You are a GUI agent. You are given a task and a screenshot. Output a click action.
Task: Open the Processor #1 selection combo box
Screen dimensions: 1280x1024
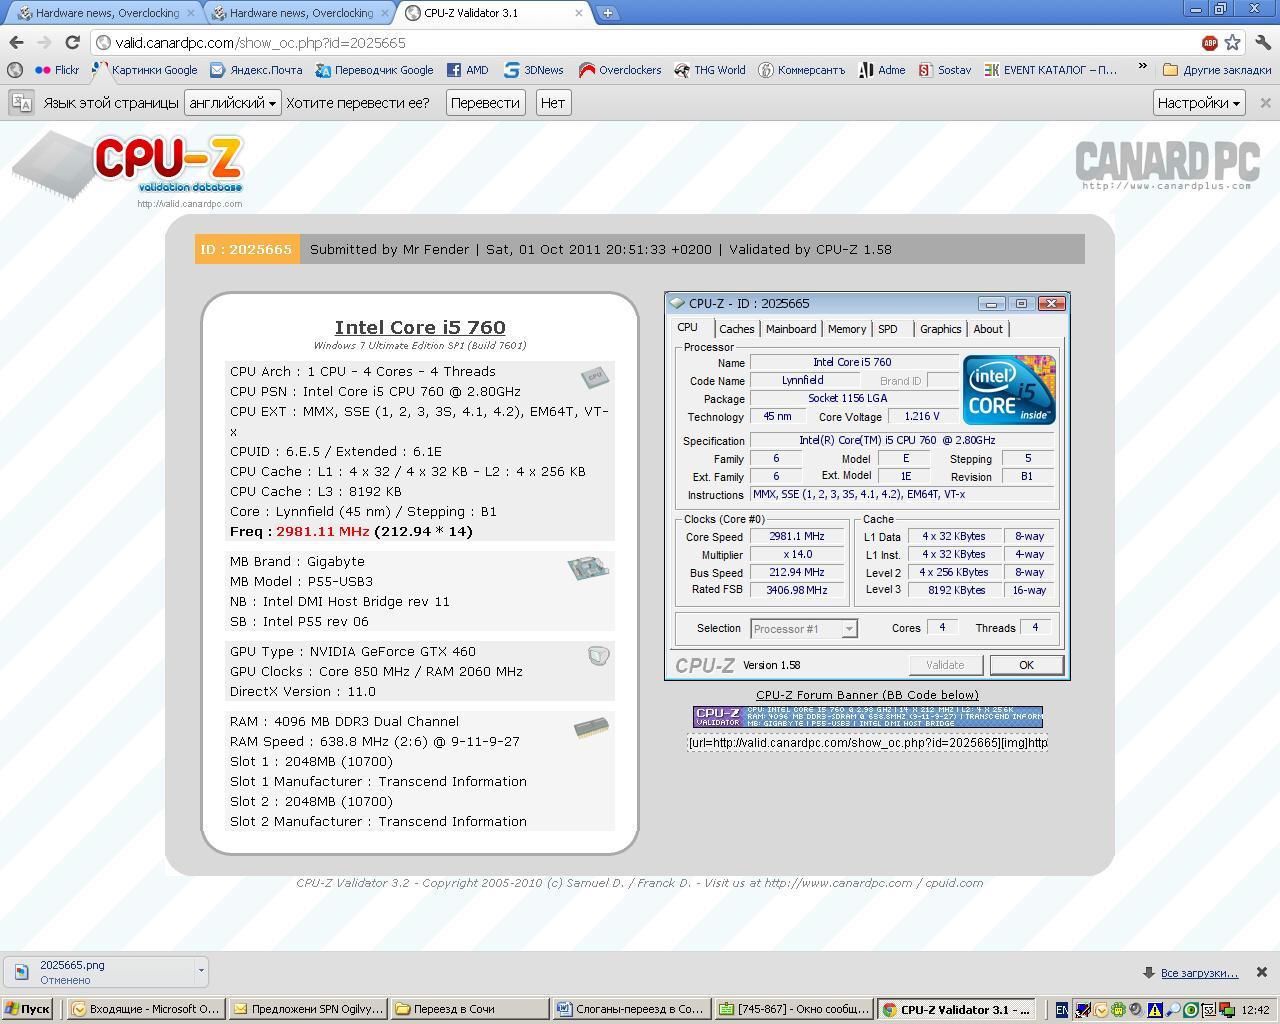click(803, 628)
